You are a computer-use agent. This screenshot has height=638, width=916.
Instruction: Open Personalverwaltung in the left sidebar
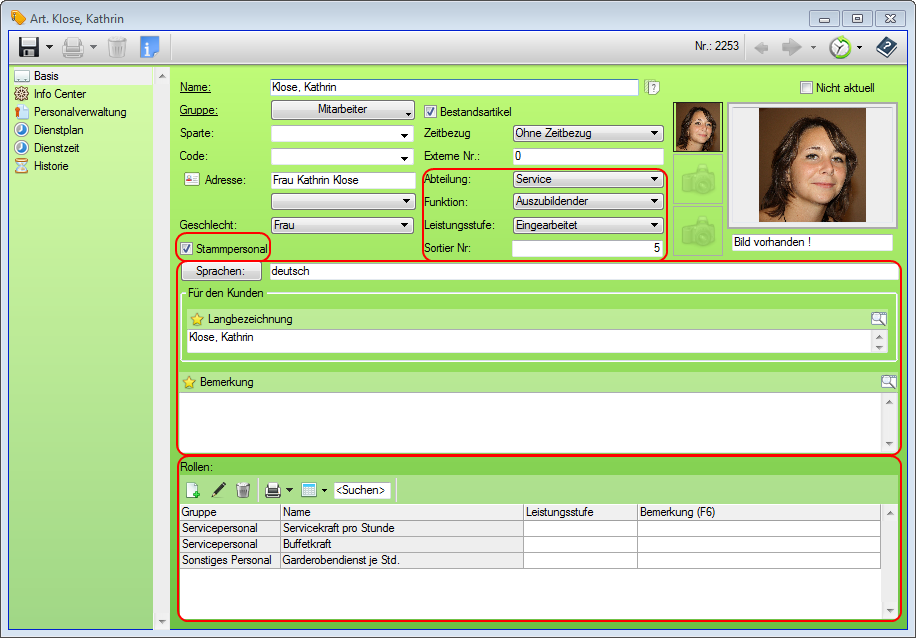tap(79, 112)
